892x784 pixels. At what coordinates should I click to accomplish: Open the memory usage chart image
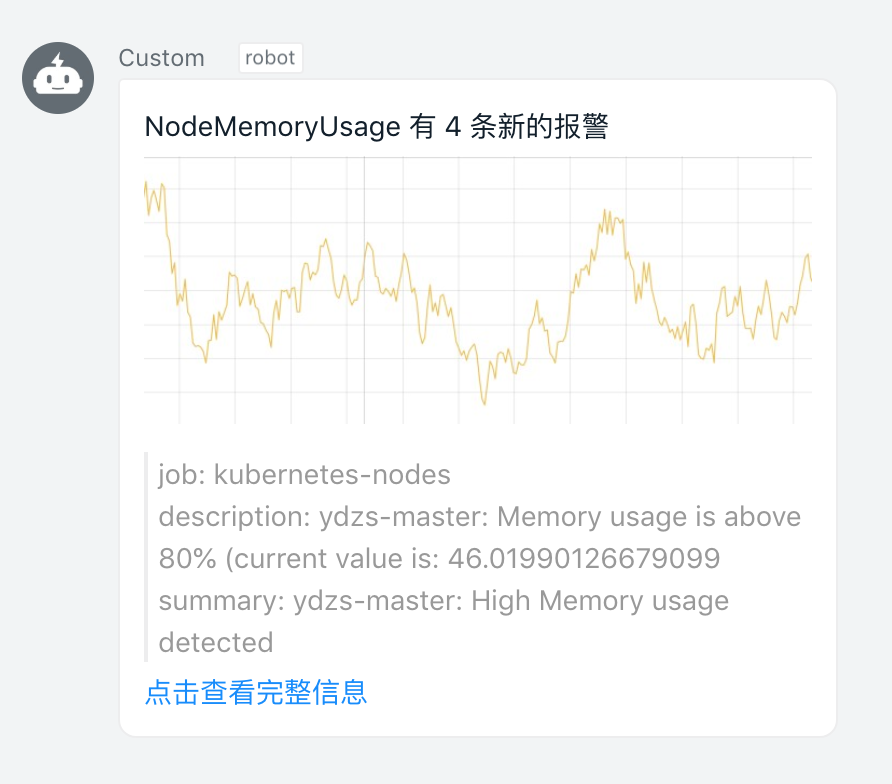pyautogui.click(x=478, y=290)
